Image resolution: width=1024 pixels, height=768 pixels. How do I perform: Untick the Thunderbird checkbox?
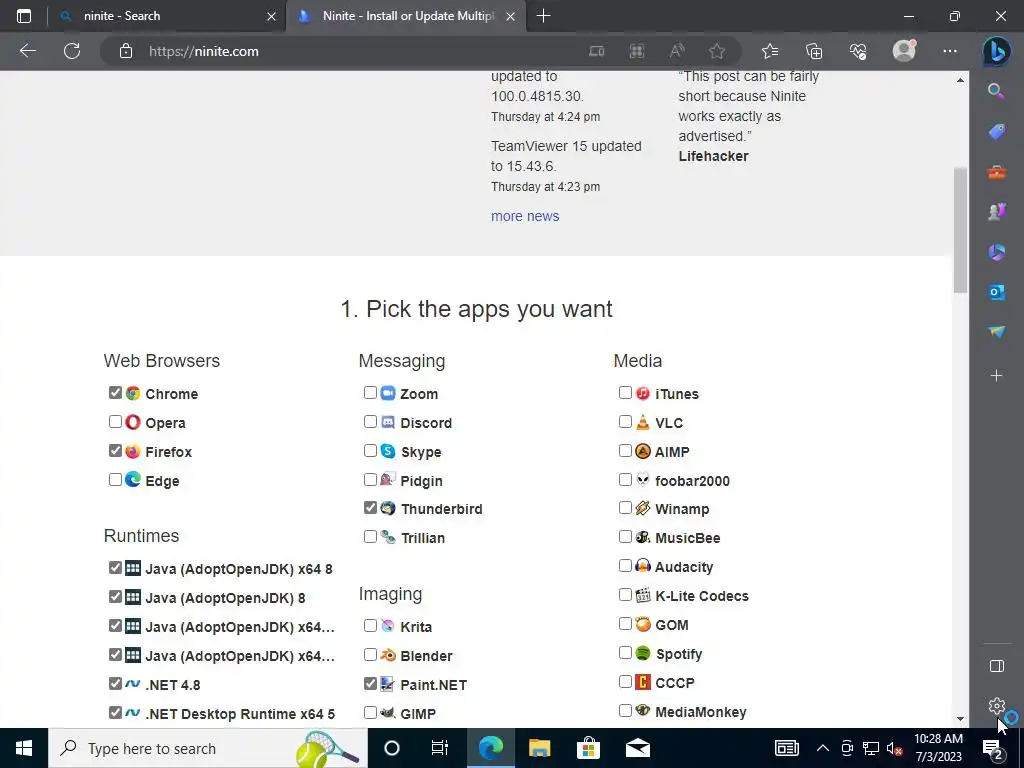[x=370, y=507]
